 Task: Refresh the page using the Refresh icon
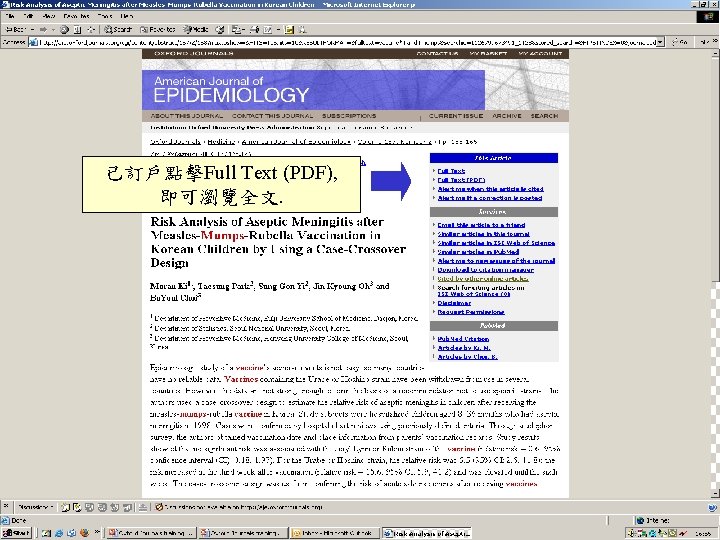(x=78, y=29)
